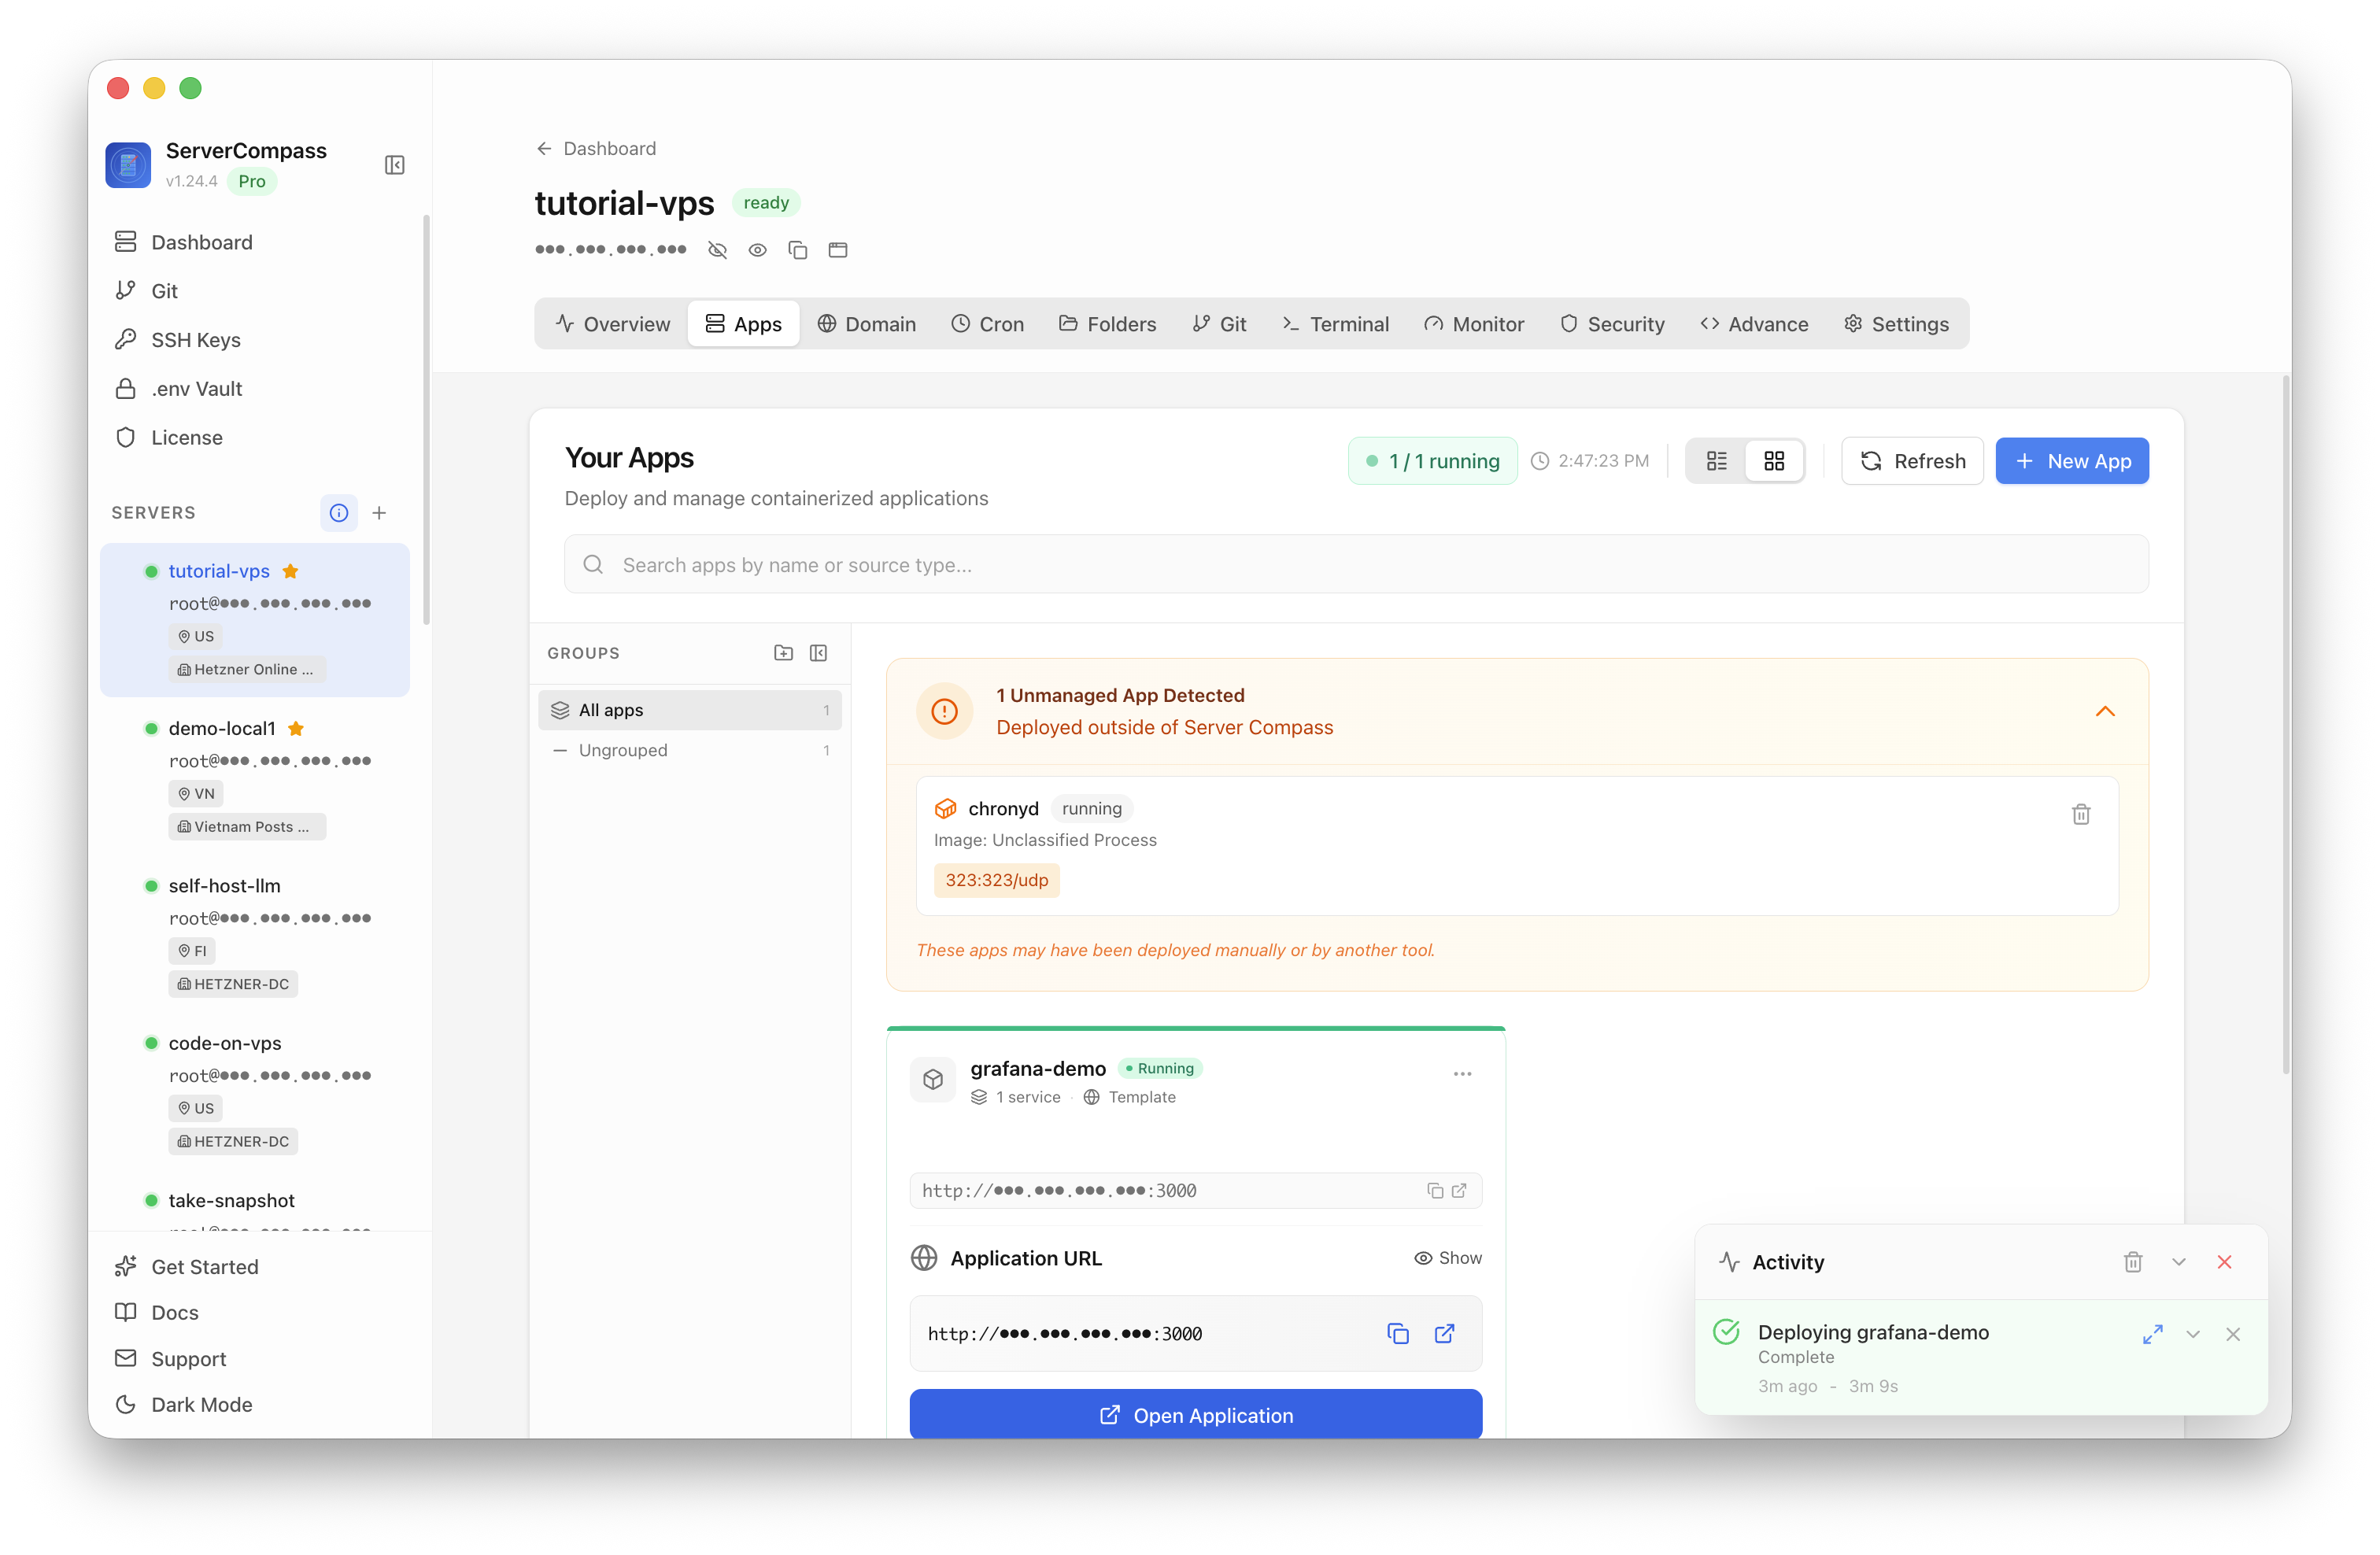Expand Deploying grafana-demo log fullscreen

pos(2152,1334)
